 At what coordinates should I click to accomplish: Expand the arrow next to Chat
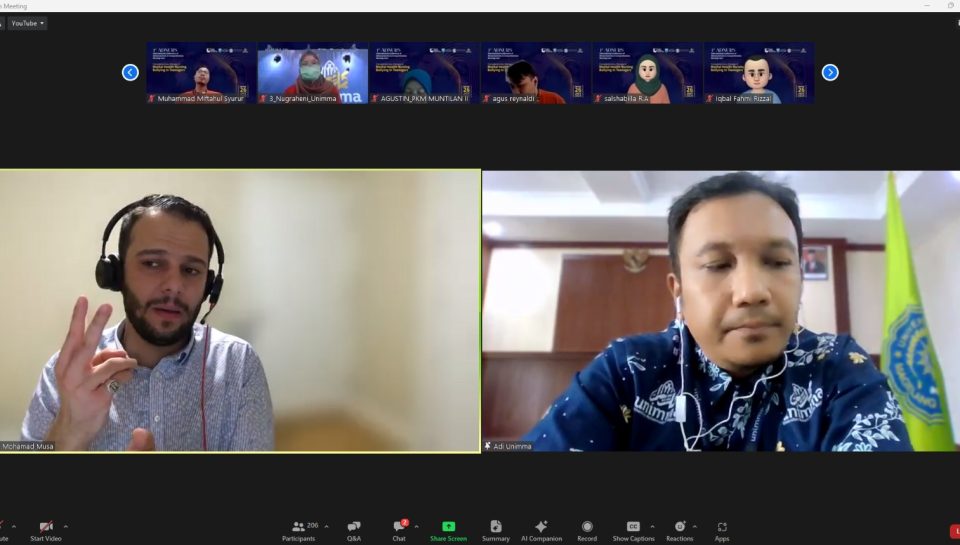(416, 526)
